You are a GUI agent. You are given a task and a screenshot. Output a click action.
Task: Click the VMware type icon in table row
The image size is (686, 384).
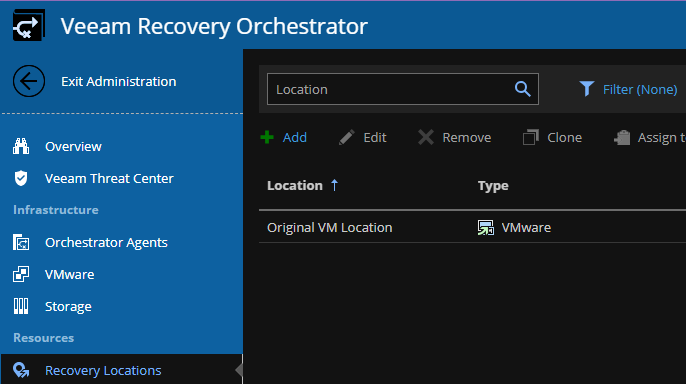486,227
